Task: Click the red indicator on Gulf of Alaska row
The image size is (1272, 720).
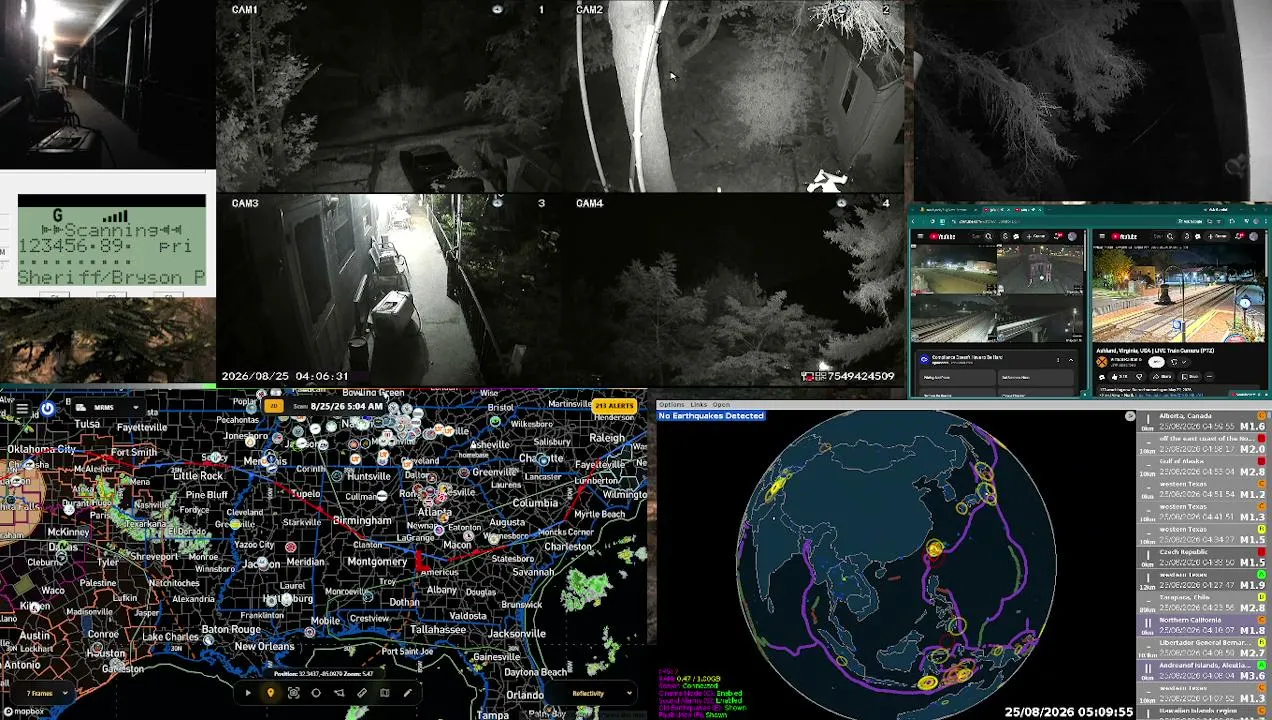Action: [x=1262, y=461]
